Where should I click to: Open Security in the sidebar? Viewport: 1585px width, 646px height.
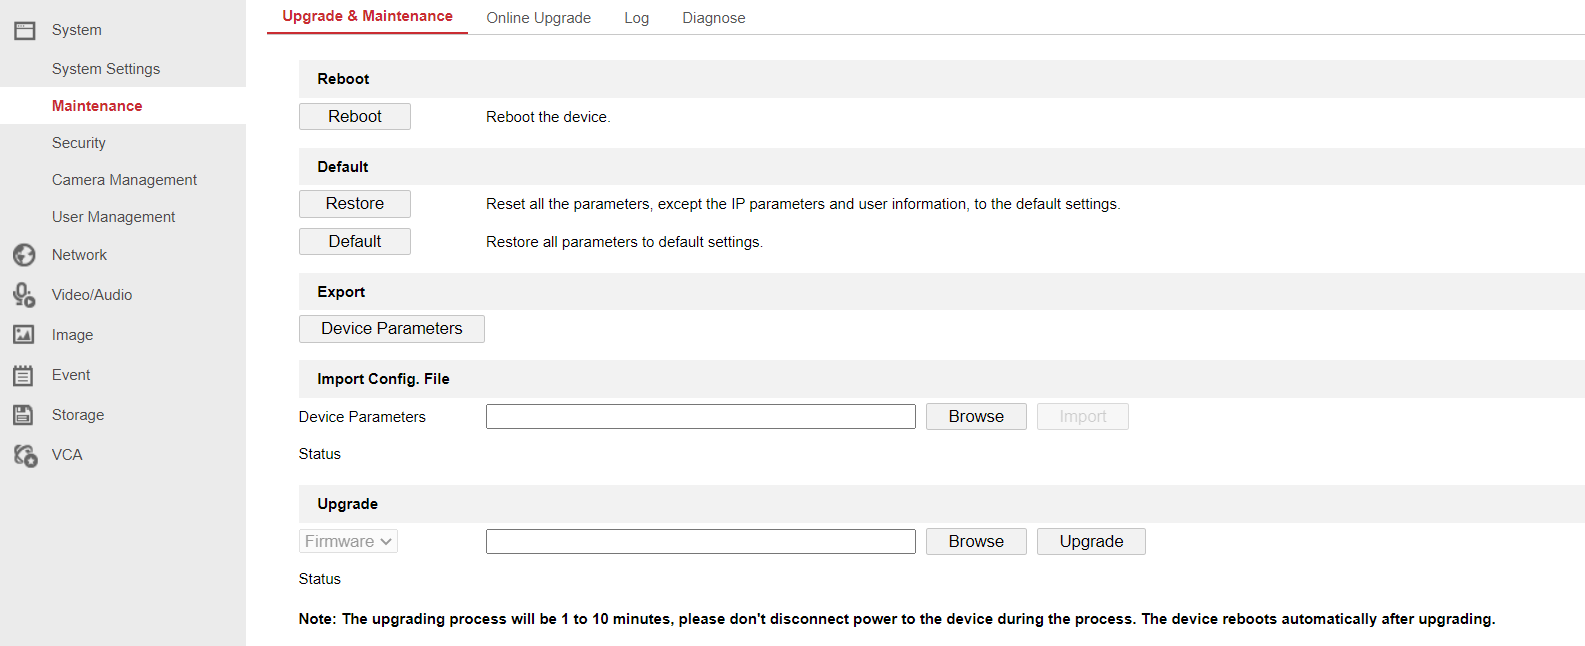pos(79,143)
